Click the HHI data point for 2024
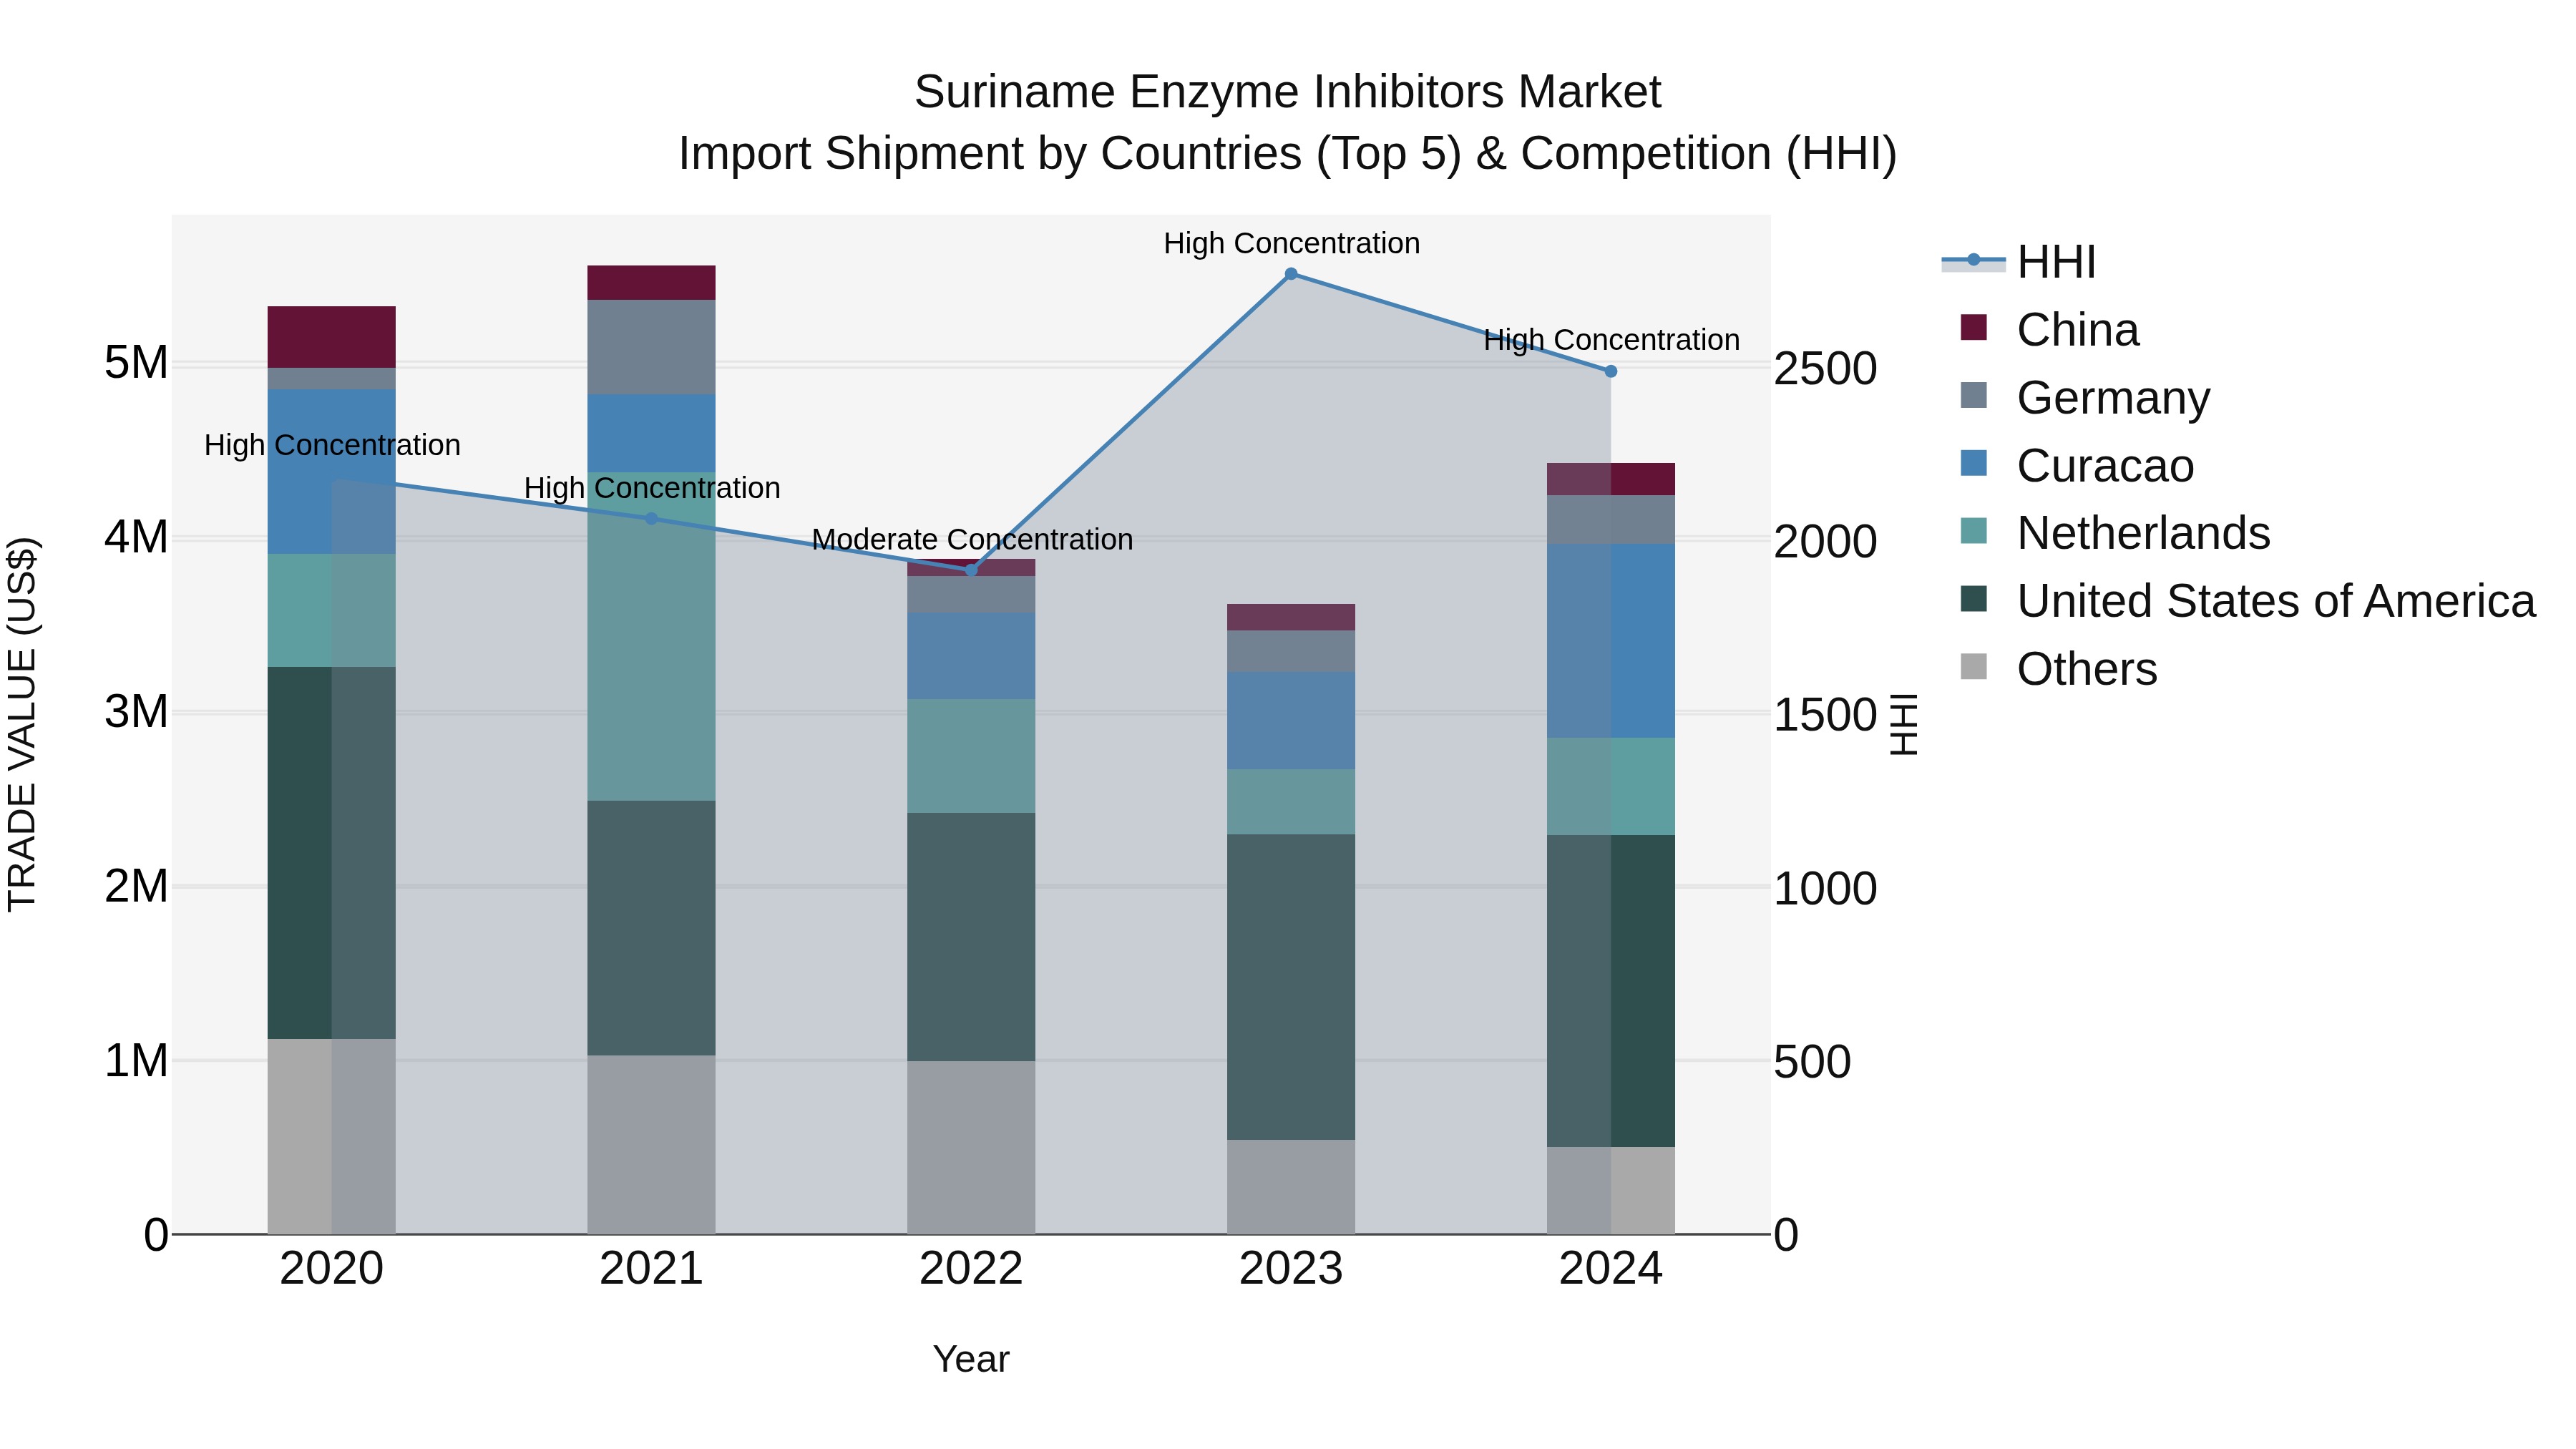Viewport: 2576px width, 1449px height. pos(1611,371)
